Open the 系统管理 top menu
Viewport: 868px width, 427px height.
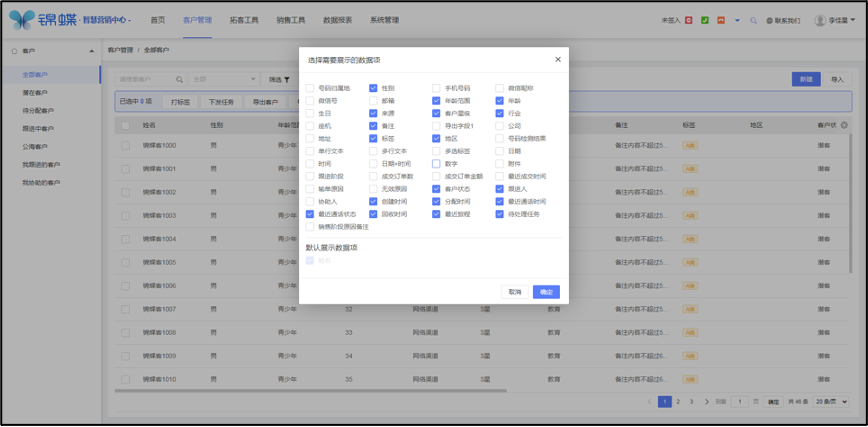click(384, 20)
